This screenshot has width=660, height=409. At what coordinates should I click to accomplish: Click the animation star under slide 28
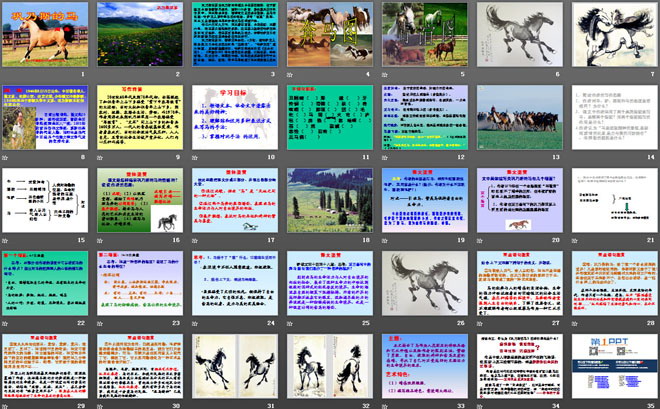tap(572, 323)
